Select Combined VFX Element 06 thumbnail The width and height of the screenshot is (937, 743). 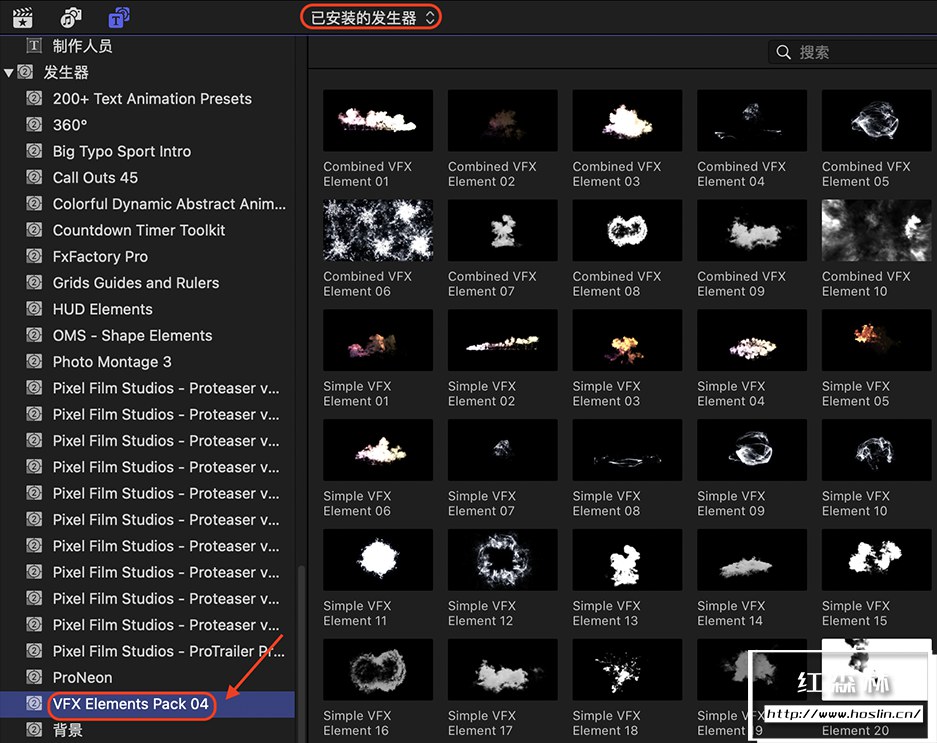pyautogui.click(x=378, y=230)
